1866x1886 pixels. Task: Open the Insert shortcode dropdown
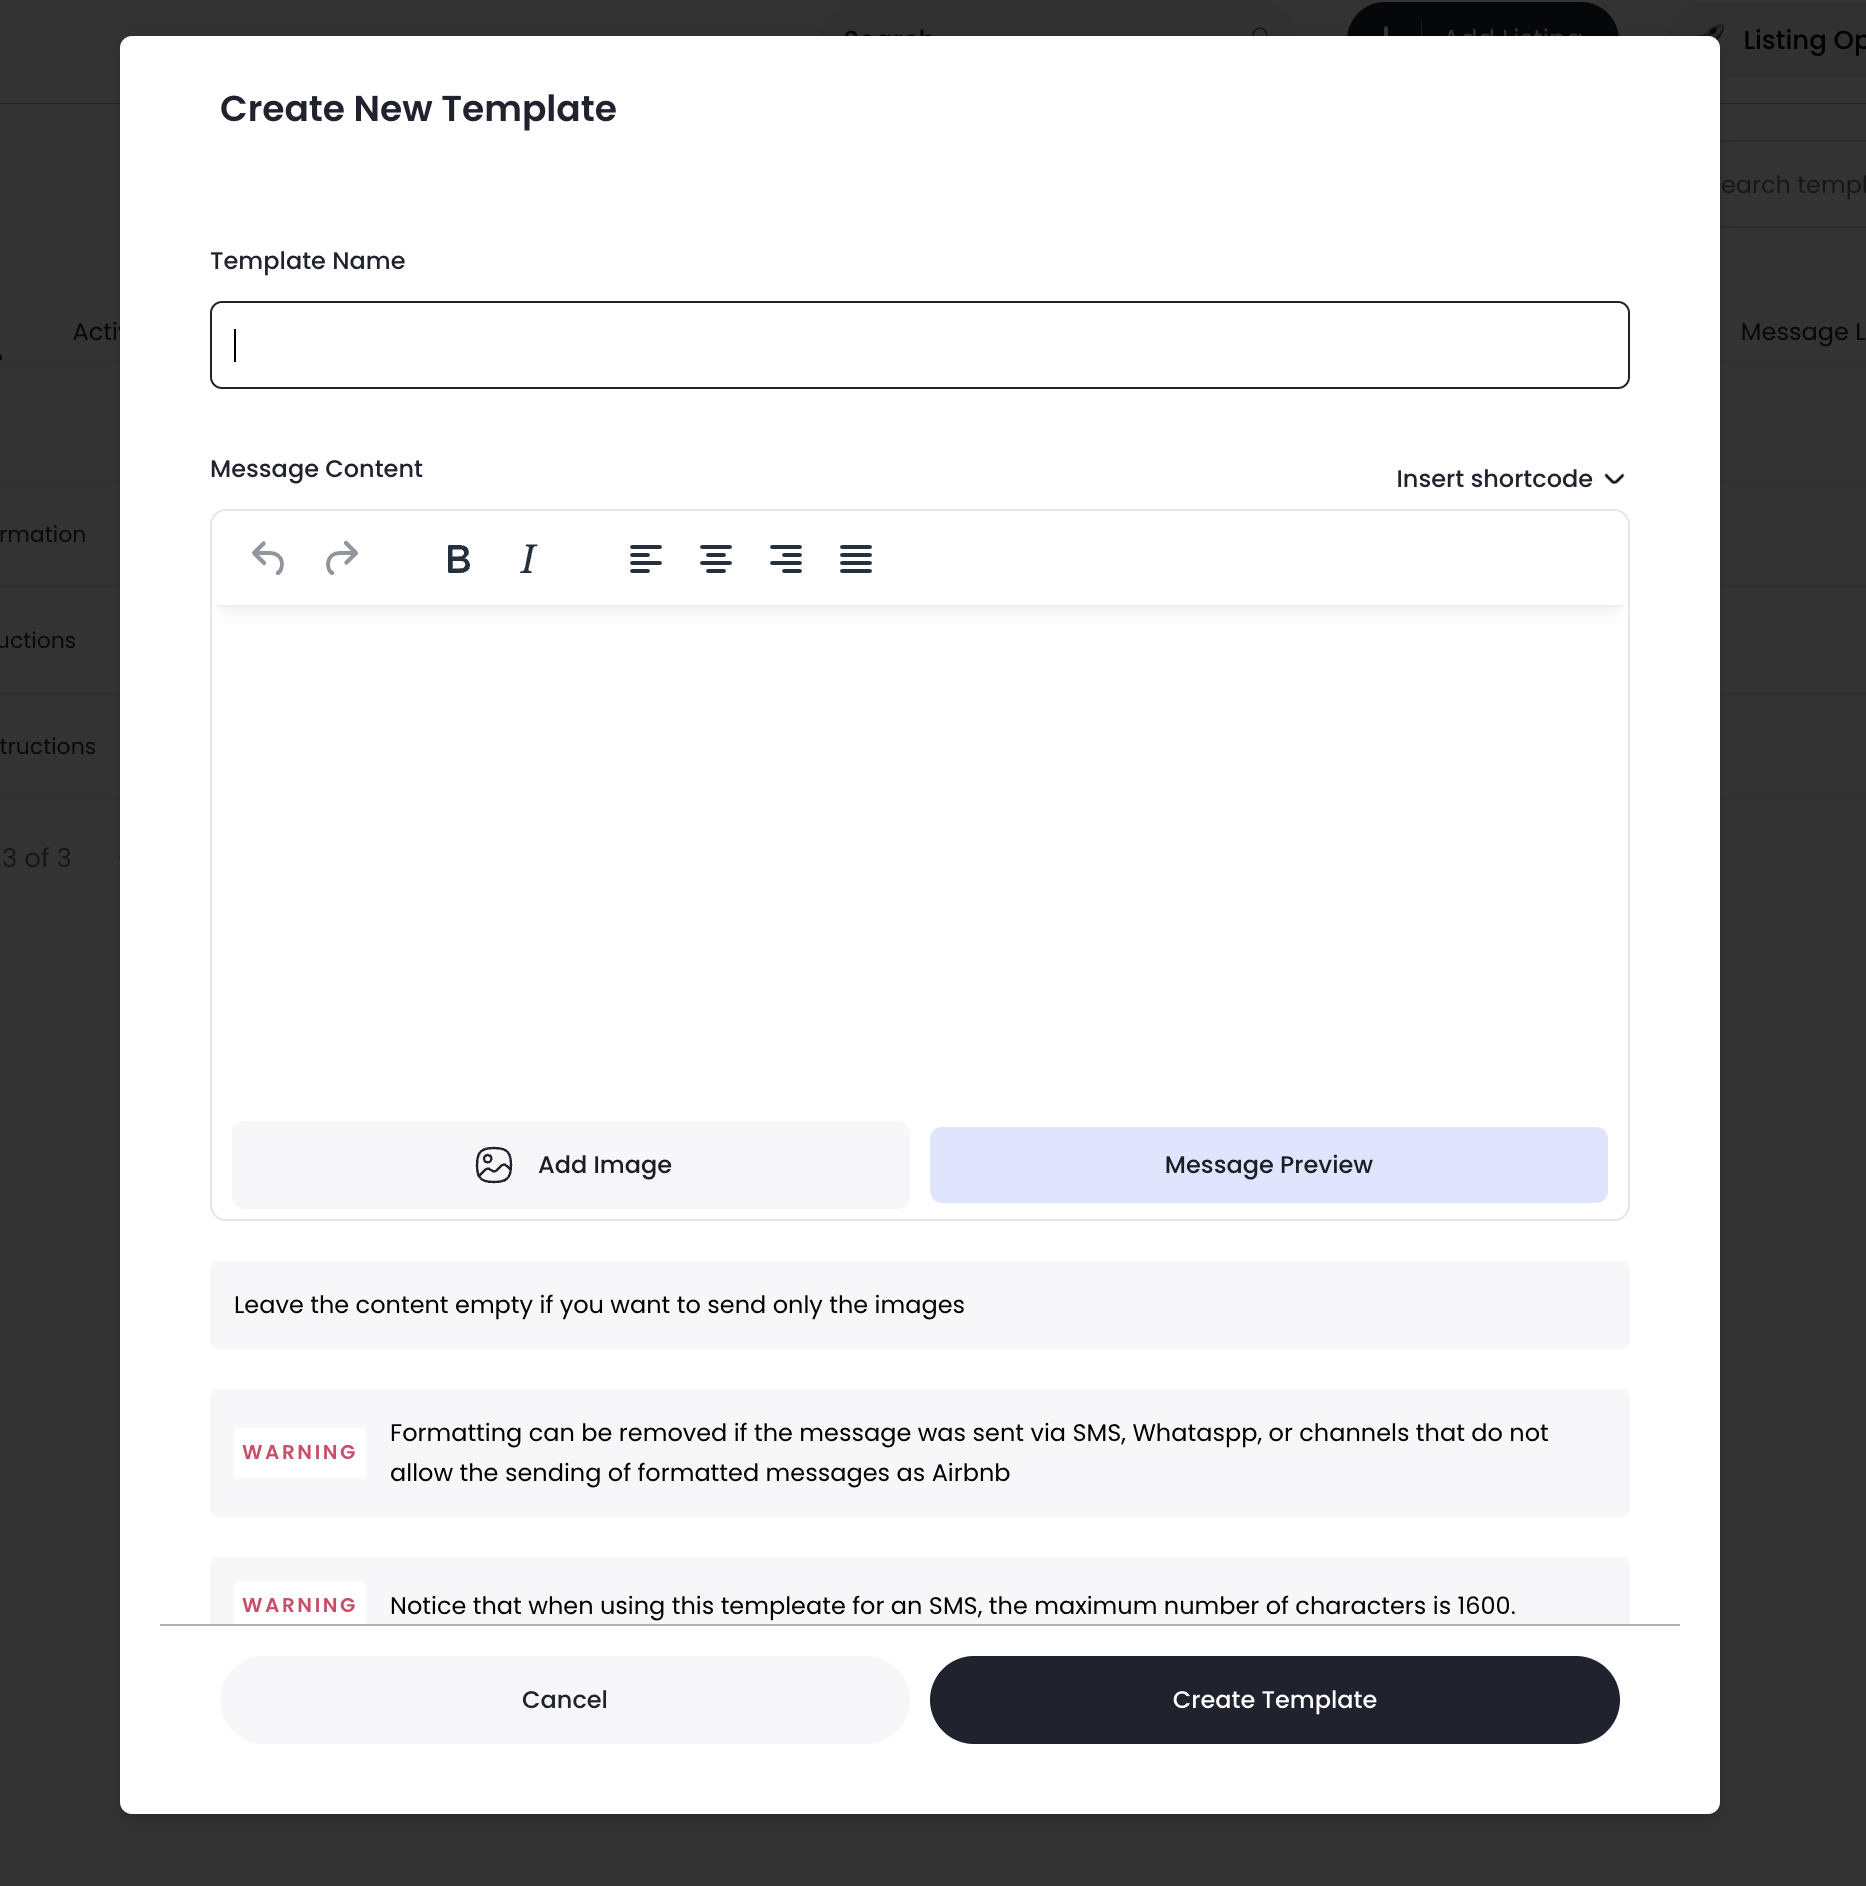tap(1494, 479)
